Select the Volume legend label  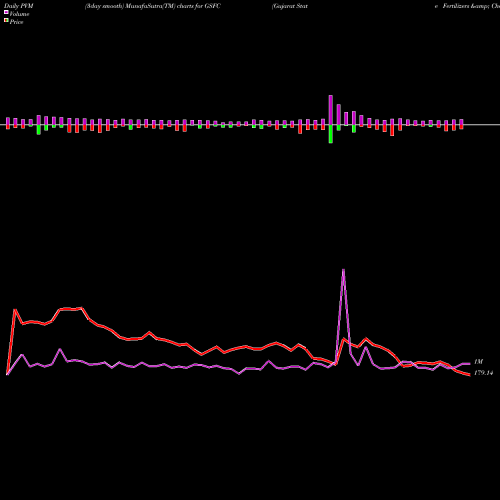19,14
